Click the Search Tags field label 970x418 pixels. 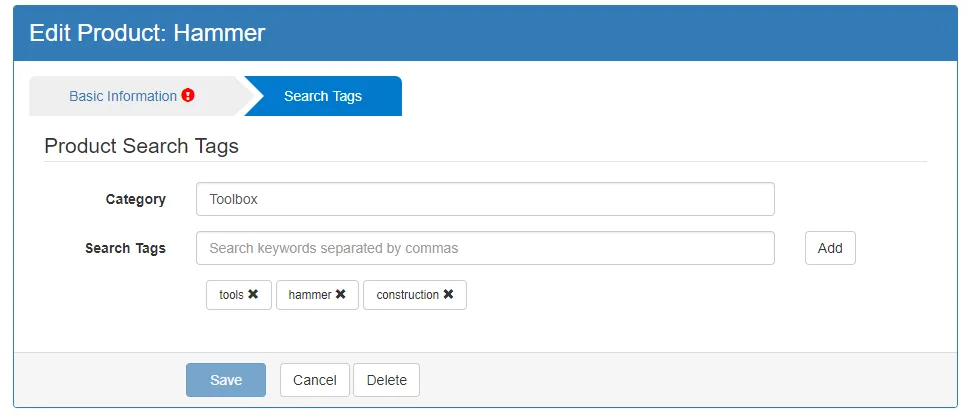tap(125, 248)
